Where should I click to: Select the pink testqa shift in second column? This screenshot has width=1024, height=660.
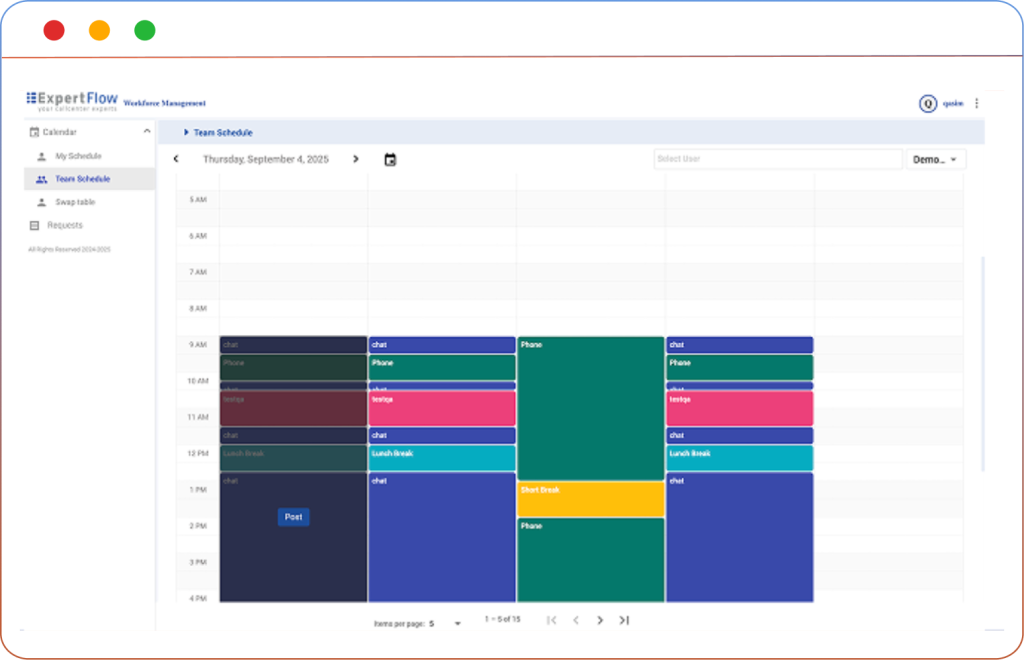[x=442, y=408]
